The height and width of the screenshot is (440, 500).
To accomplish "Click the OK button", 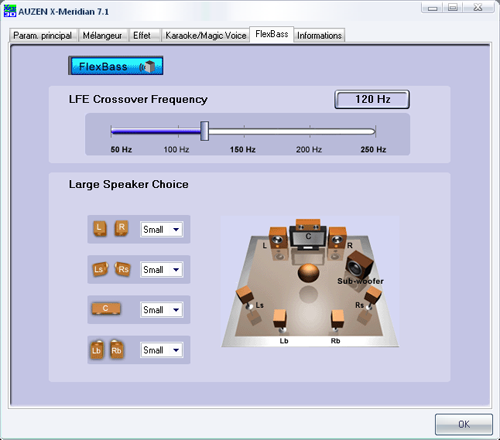I will pyautogui.click(x=464, y=424).
